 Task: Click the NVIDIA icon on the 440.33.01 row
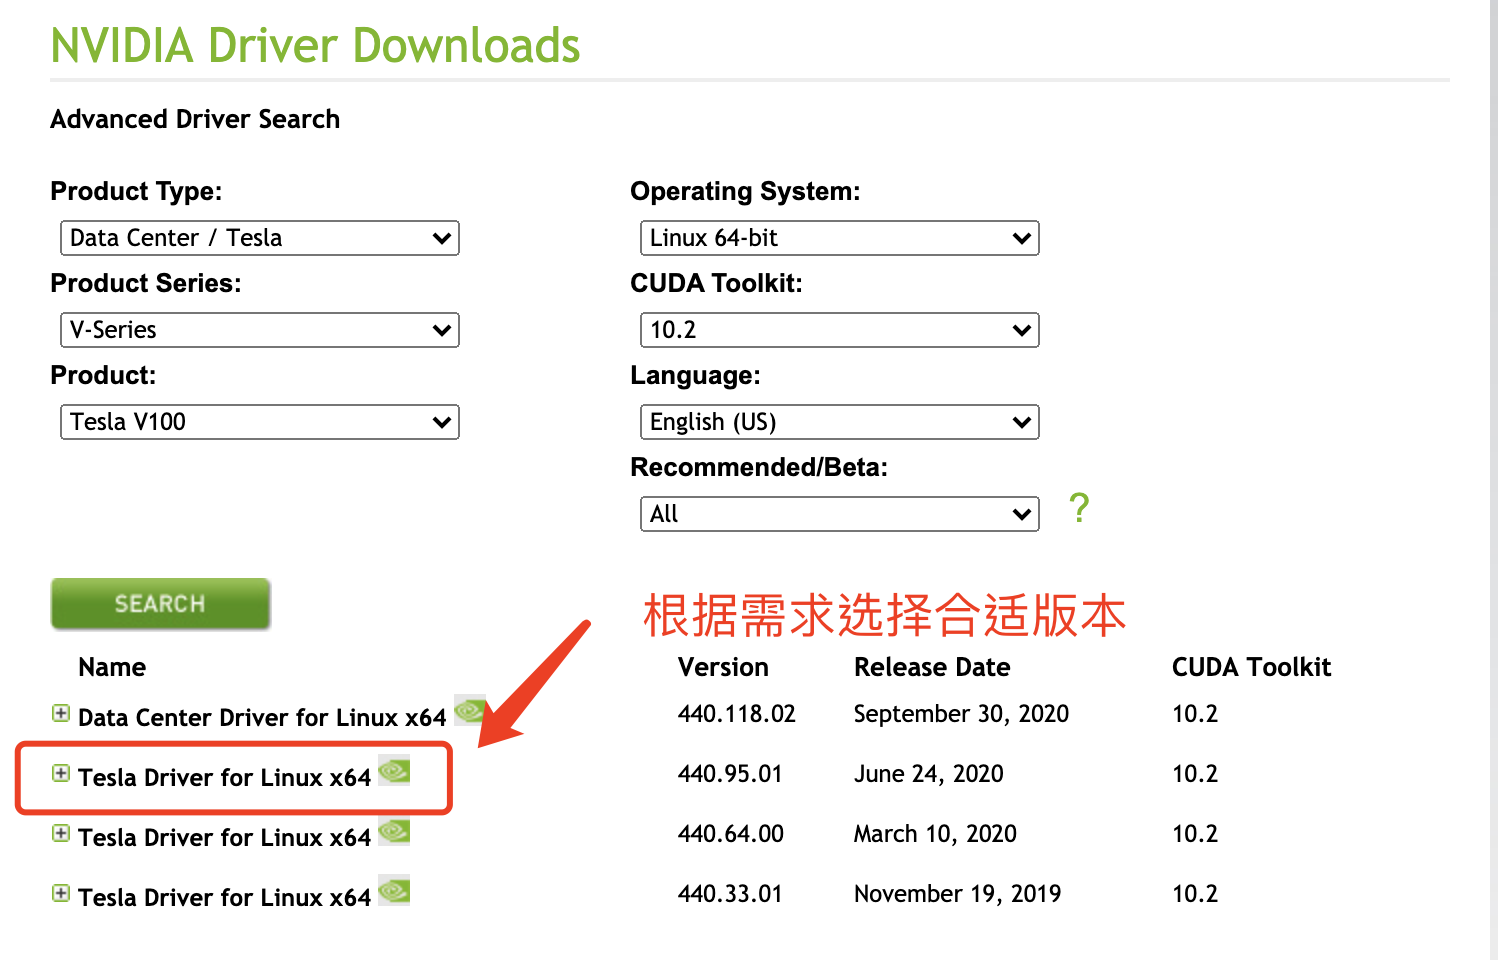coord(394,890)
